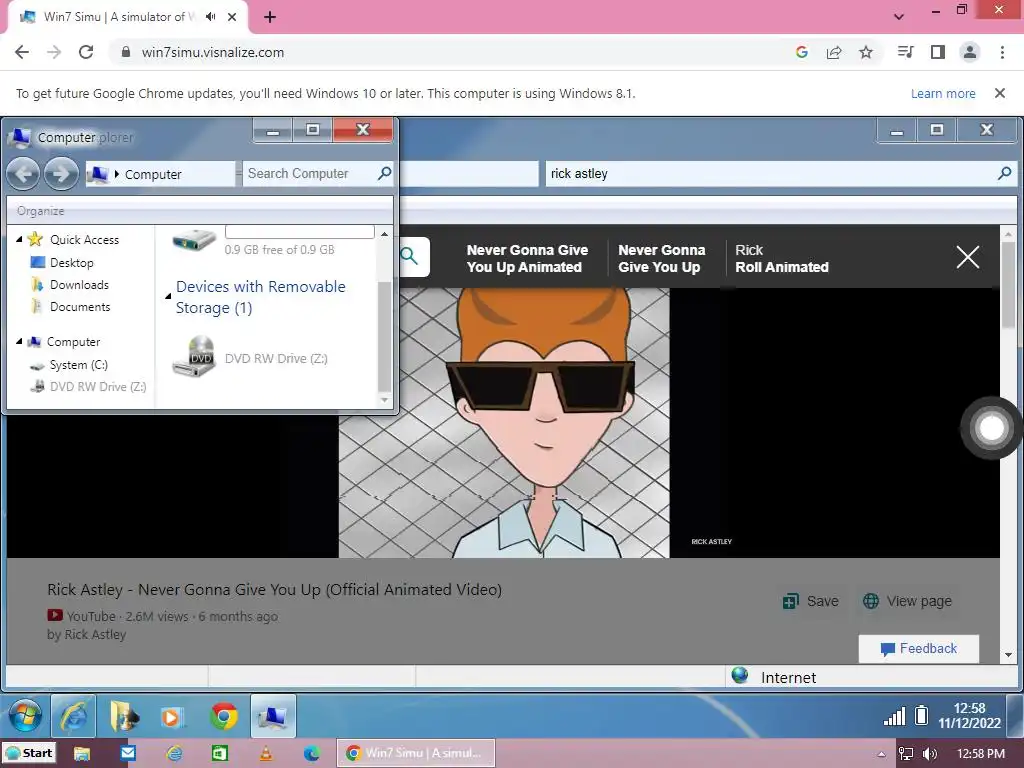Open the Chrome side panel icon

click(938, 52)
